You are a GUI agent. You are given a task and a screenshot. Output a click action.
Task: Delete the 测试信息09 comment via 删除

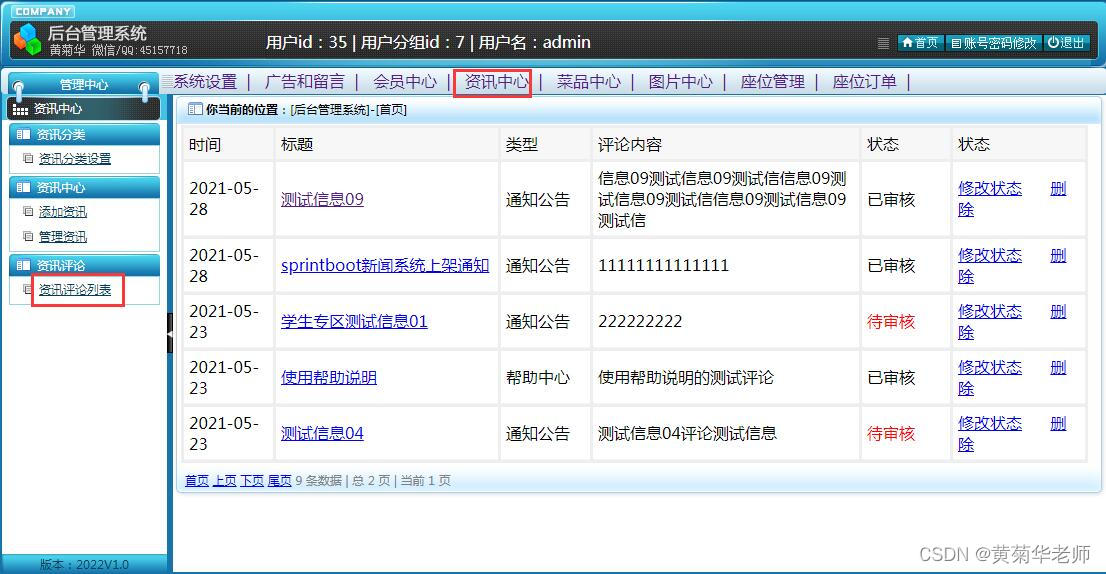[x=1058, y=188]
